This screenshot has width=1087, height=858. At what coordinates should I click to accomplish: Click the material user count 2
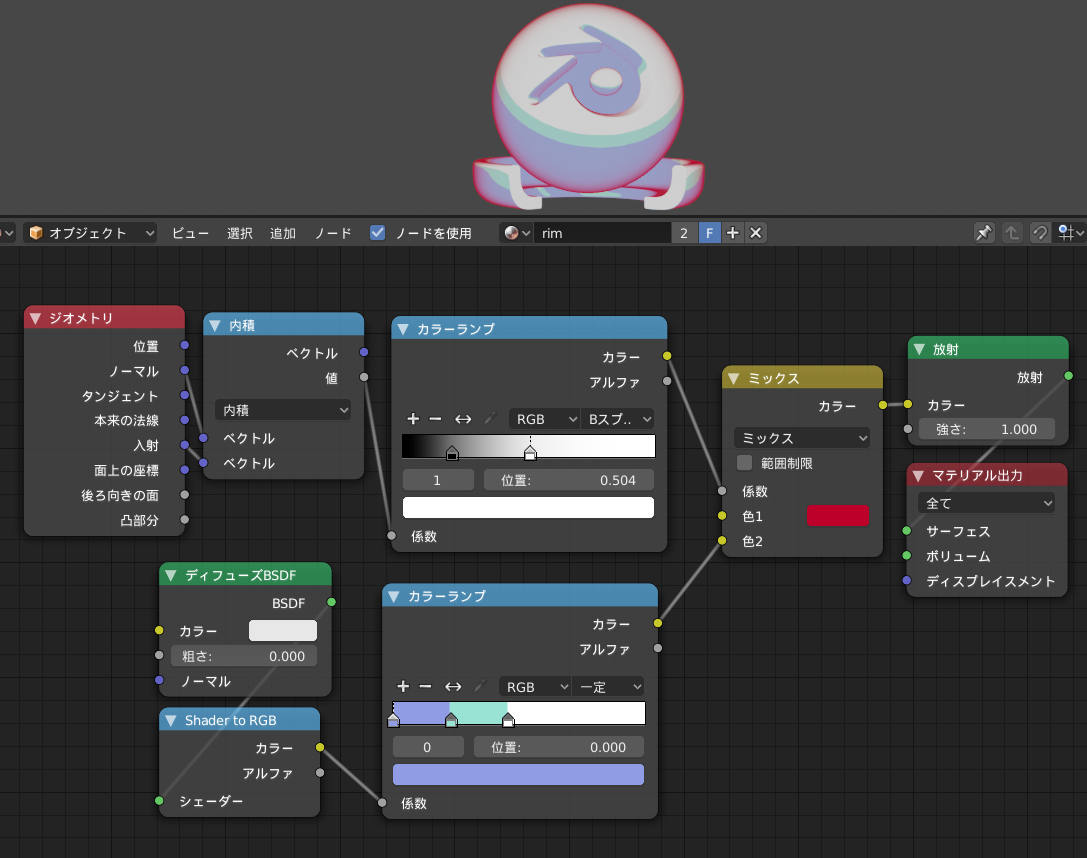[x=684, y=233]
